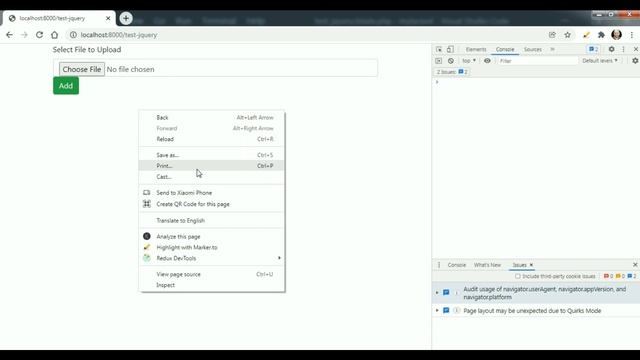Expand the Redux DevTools submenu

click(x=212, y=258)
